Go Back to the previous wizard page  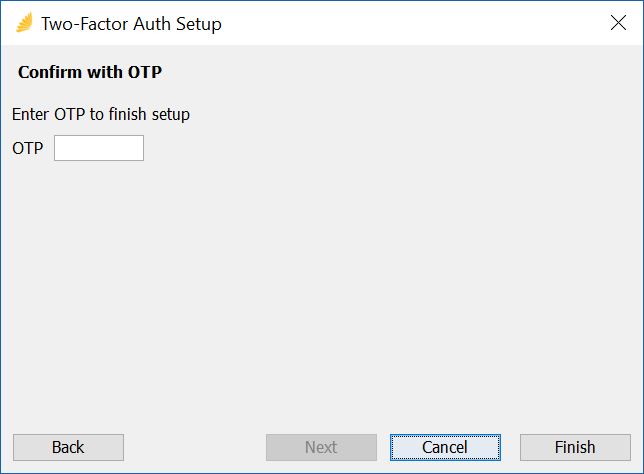tap(68, 447)
